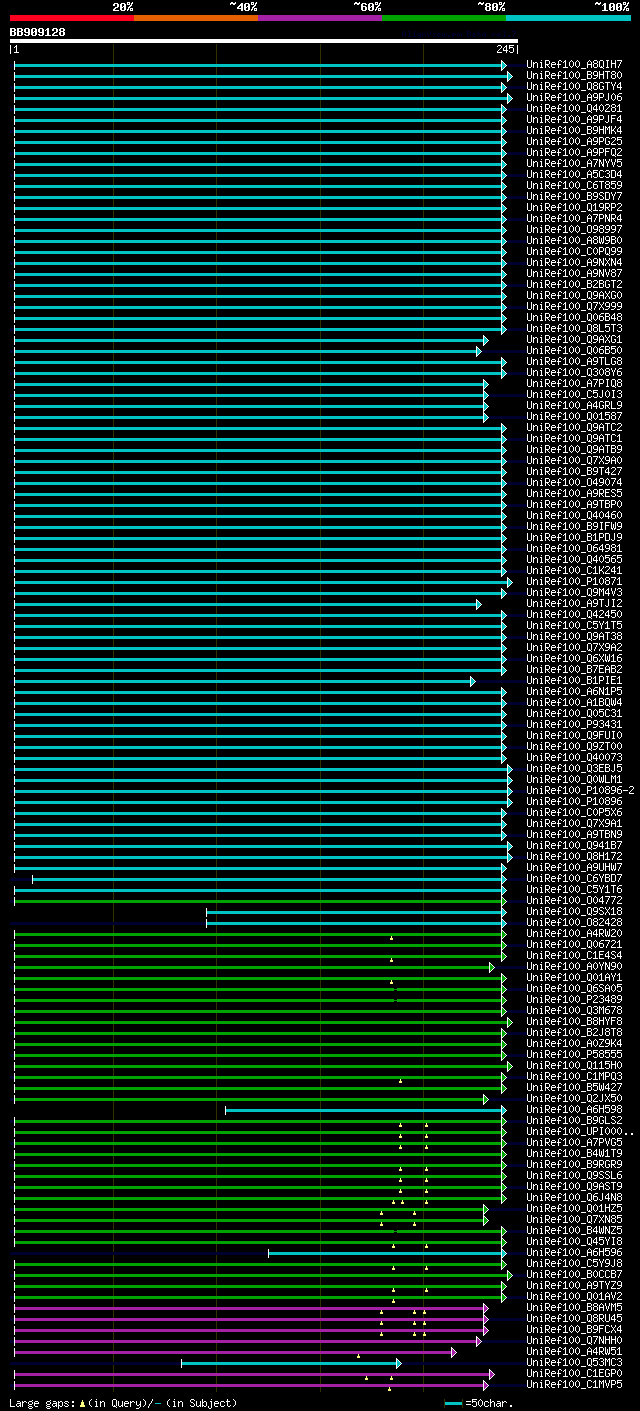This screenshot has height=1411, width=640.
Task: Open hit UniRef100_A9PJ06
Action: pyautogui.click(x=574, y=97)
